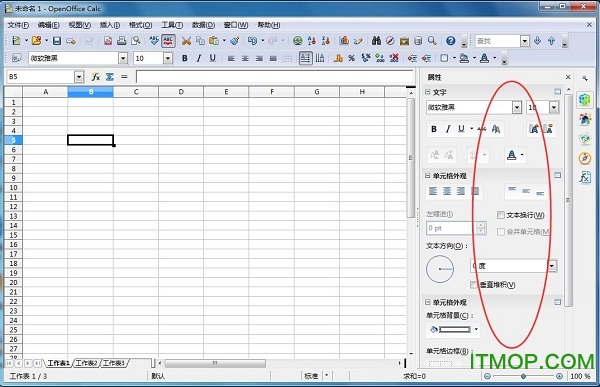Click the Cut scissors icon

(186, 41)
